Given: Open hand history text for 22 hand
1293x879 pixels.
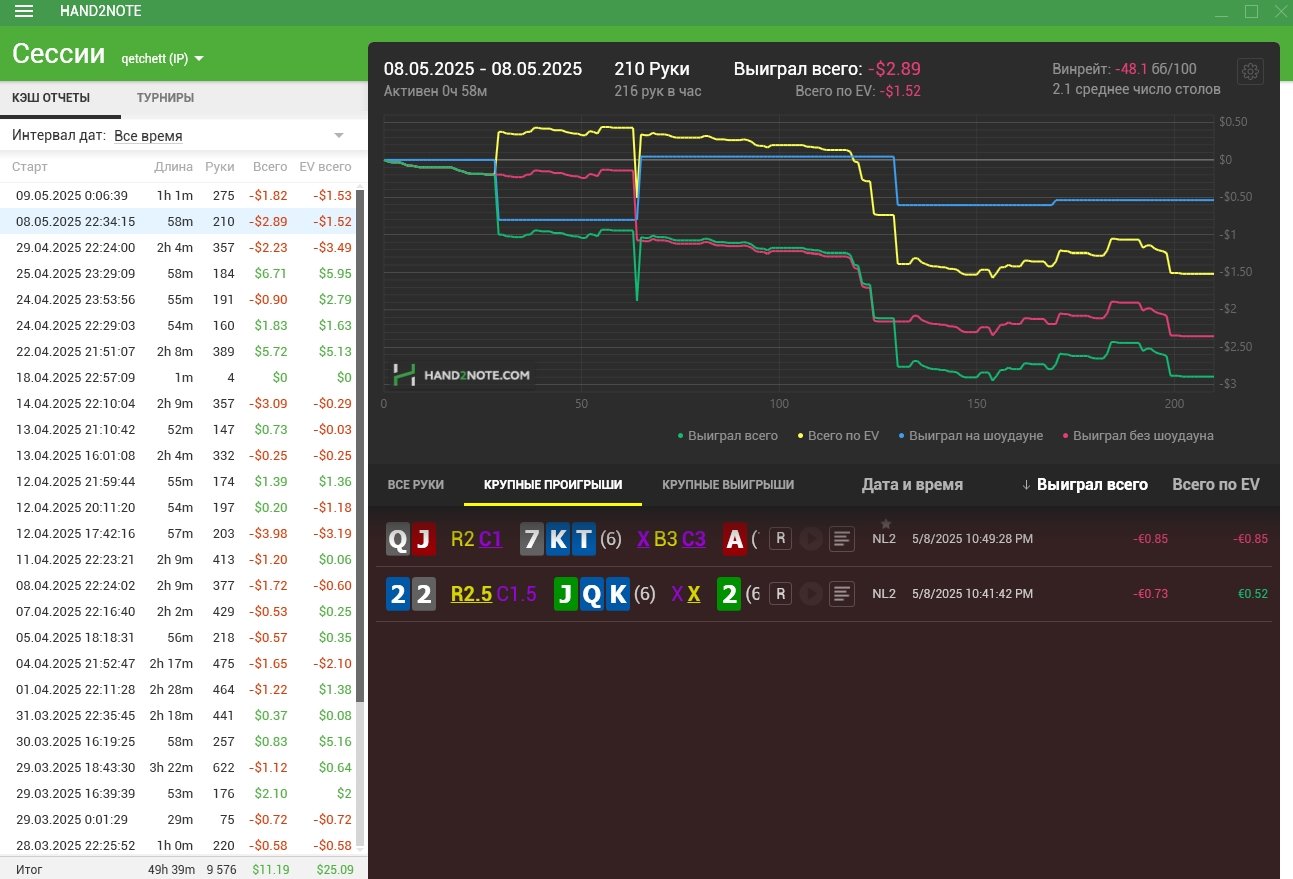Looking at the screenshot, I should pos(842,594).
